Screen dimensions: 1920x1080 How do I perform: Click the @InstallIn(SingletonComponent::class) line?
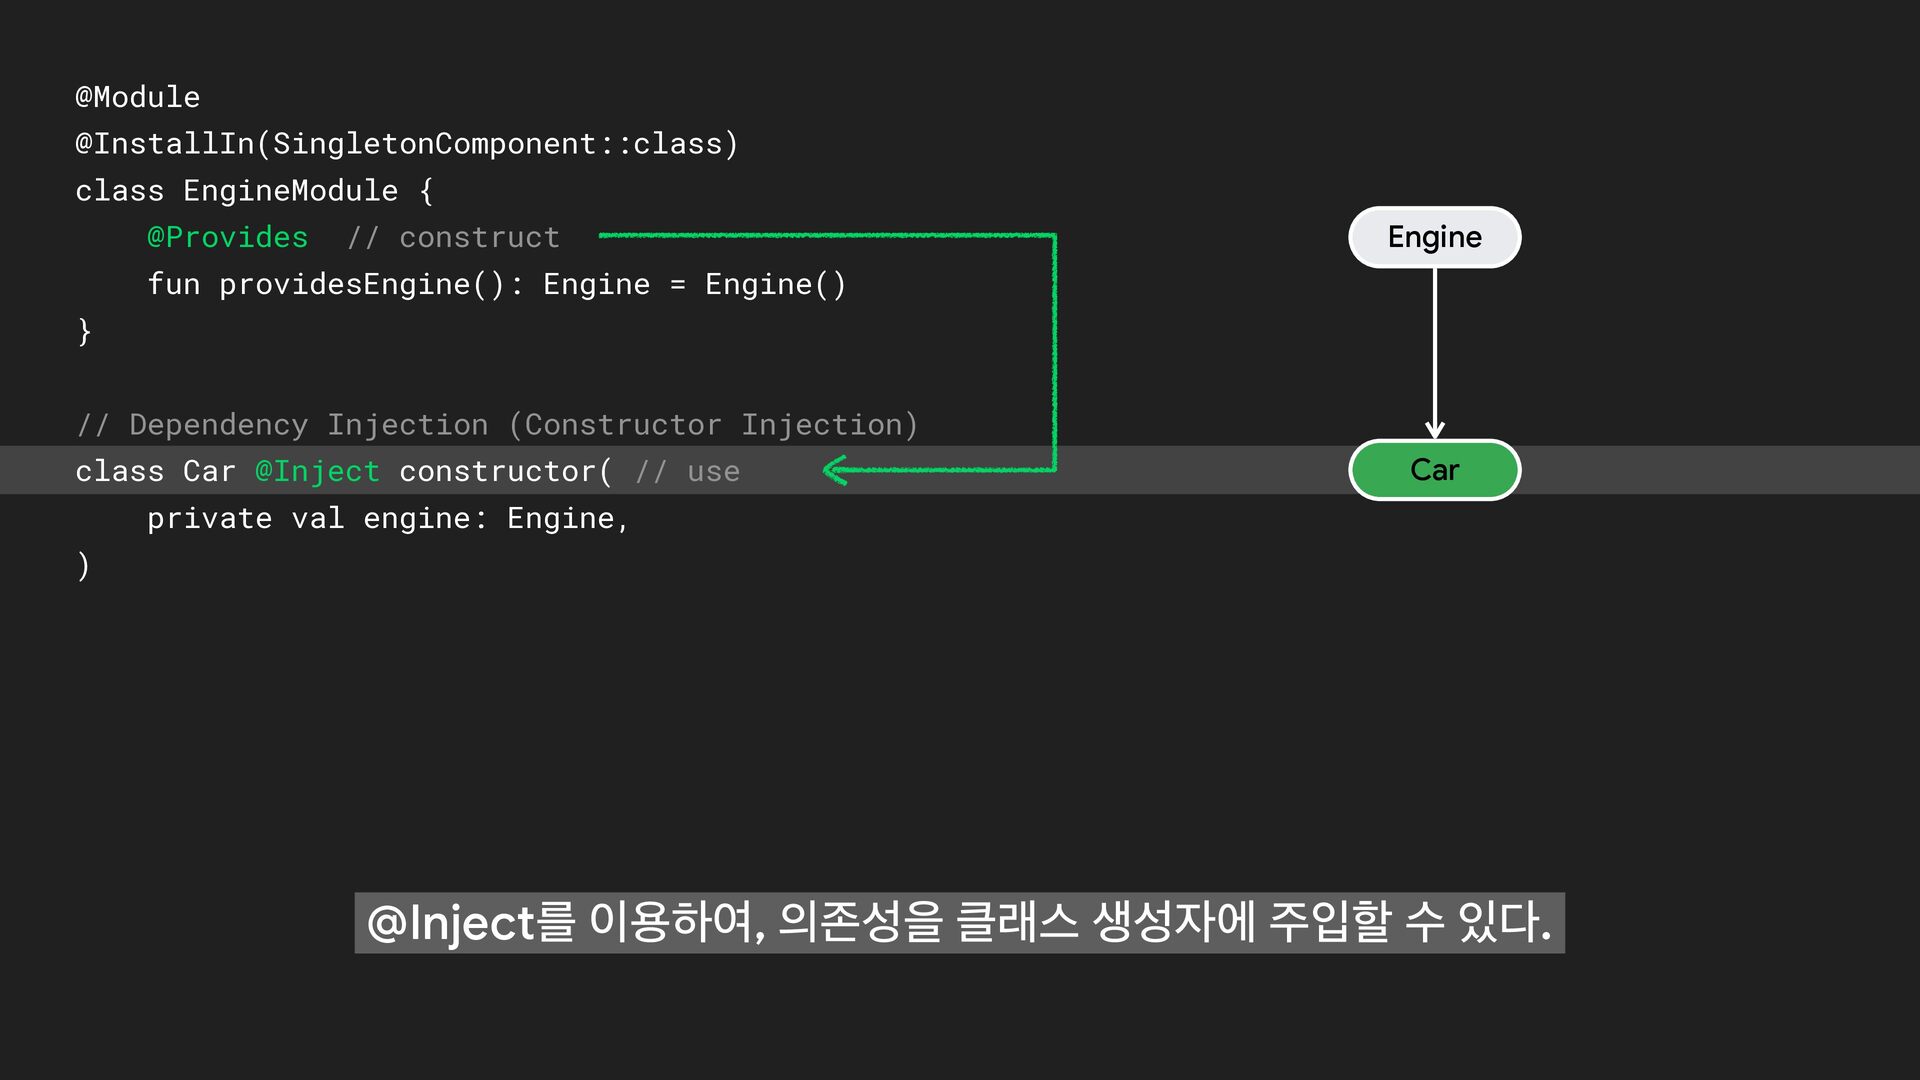click(406, 144)
